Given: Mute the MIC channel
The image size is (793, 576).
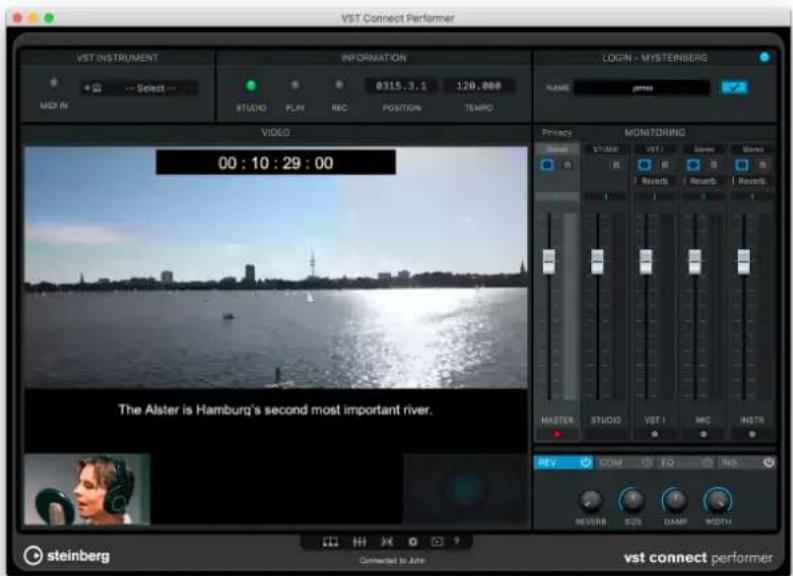Looking at the screenshot, I should click(714, 165).
